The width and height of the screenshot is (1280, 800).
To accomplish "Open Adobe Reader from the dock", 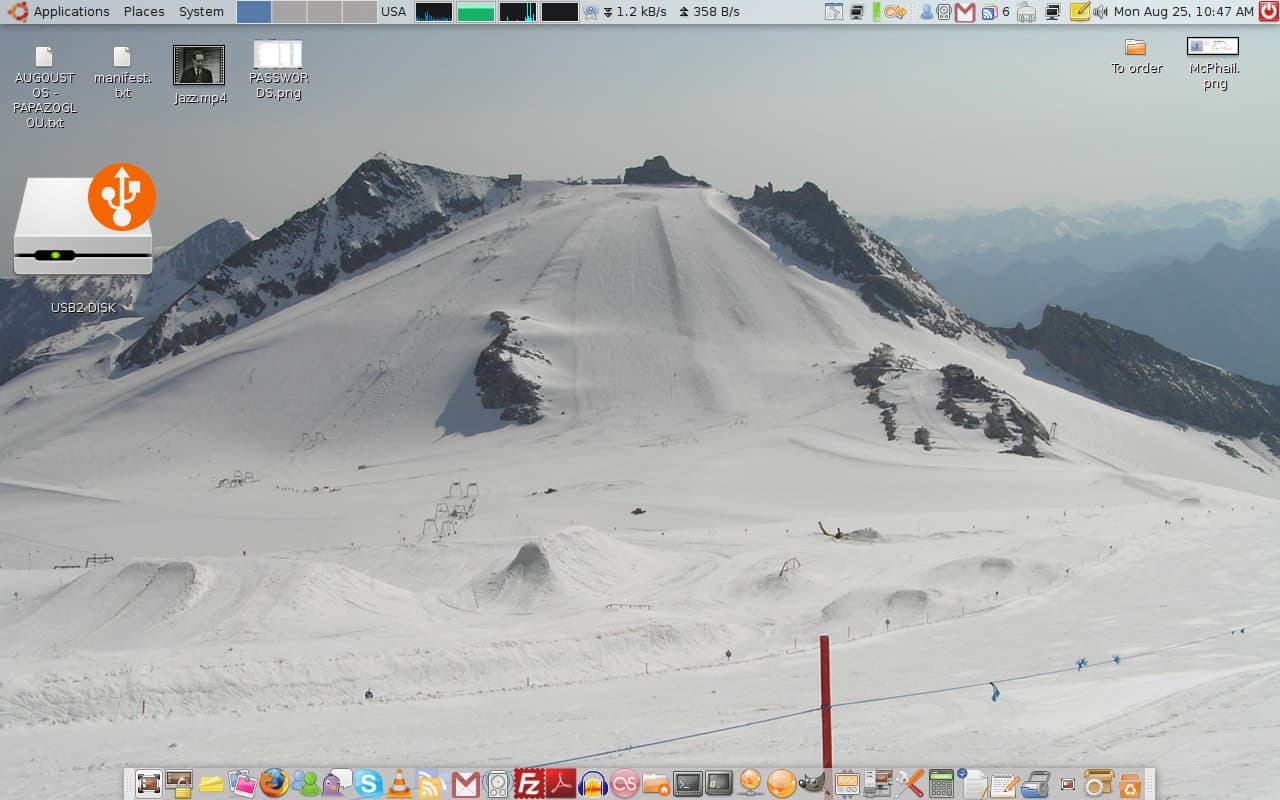I will click(560, 783).
